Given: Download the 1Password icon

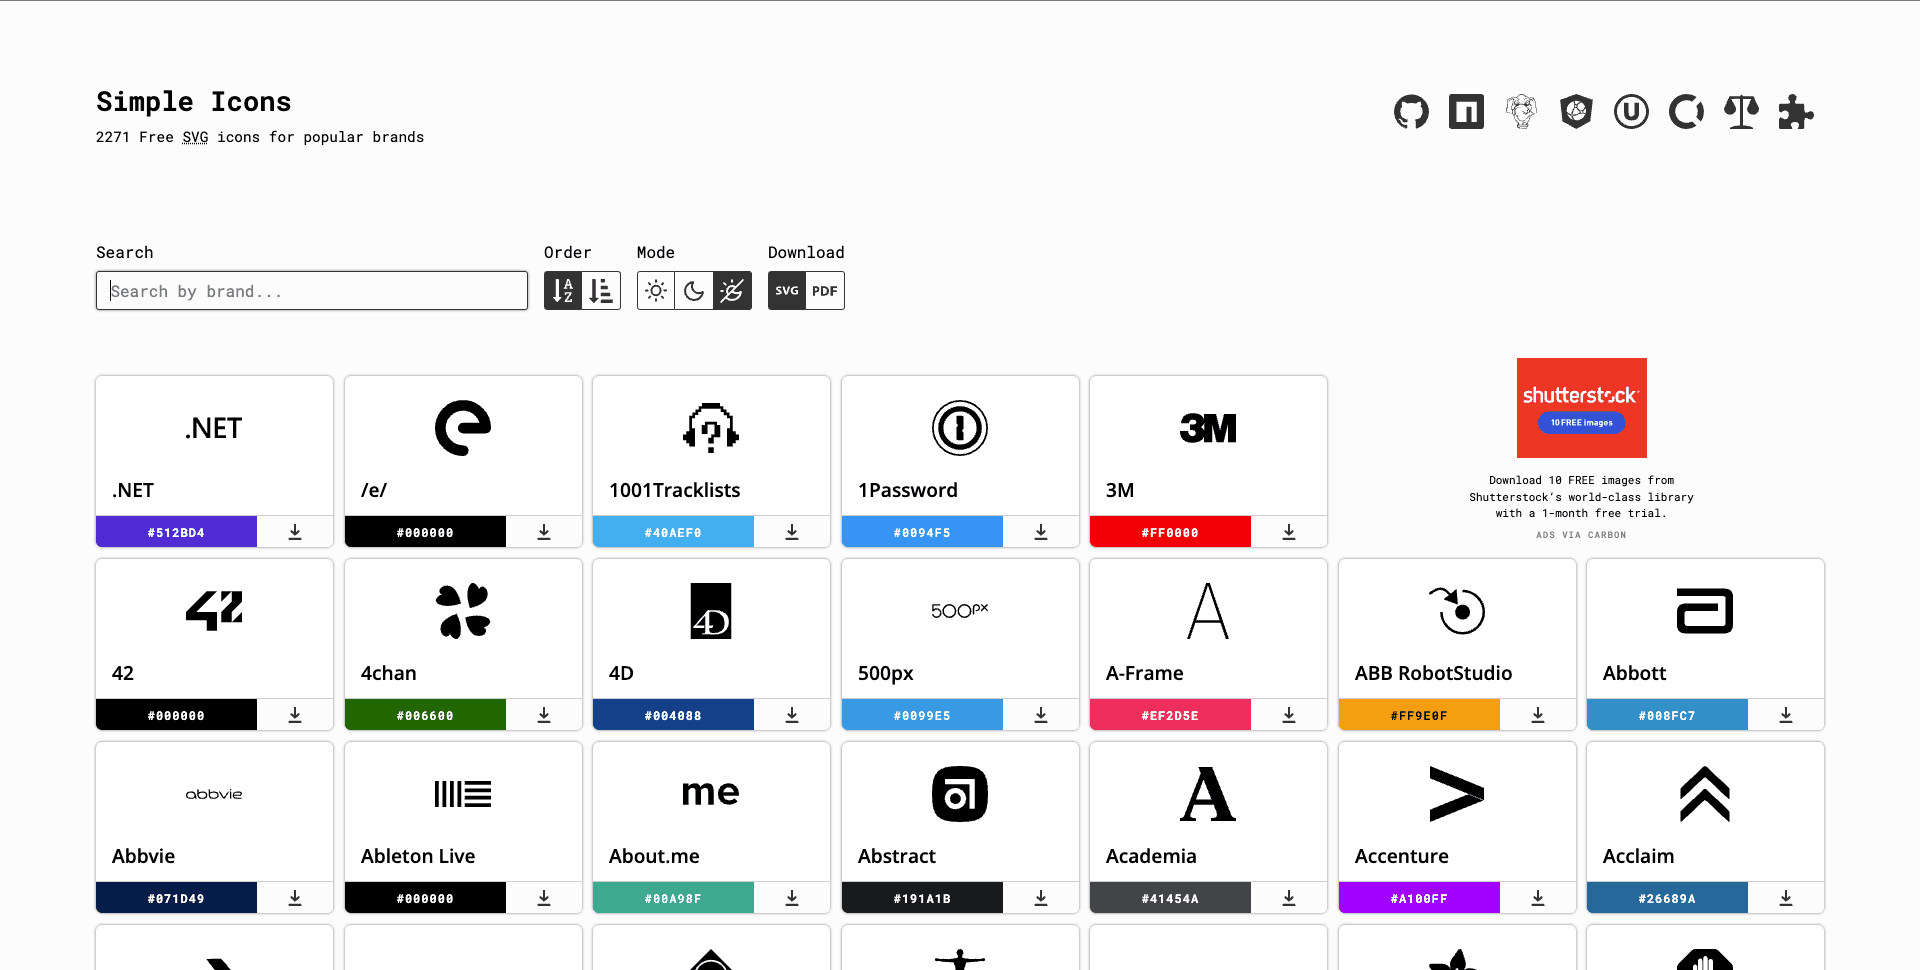Looking at the screenshot, I should coord(1041,532).
